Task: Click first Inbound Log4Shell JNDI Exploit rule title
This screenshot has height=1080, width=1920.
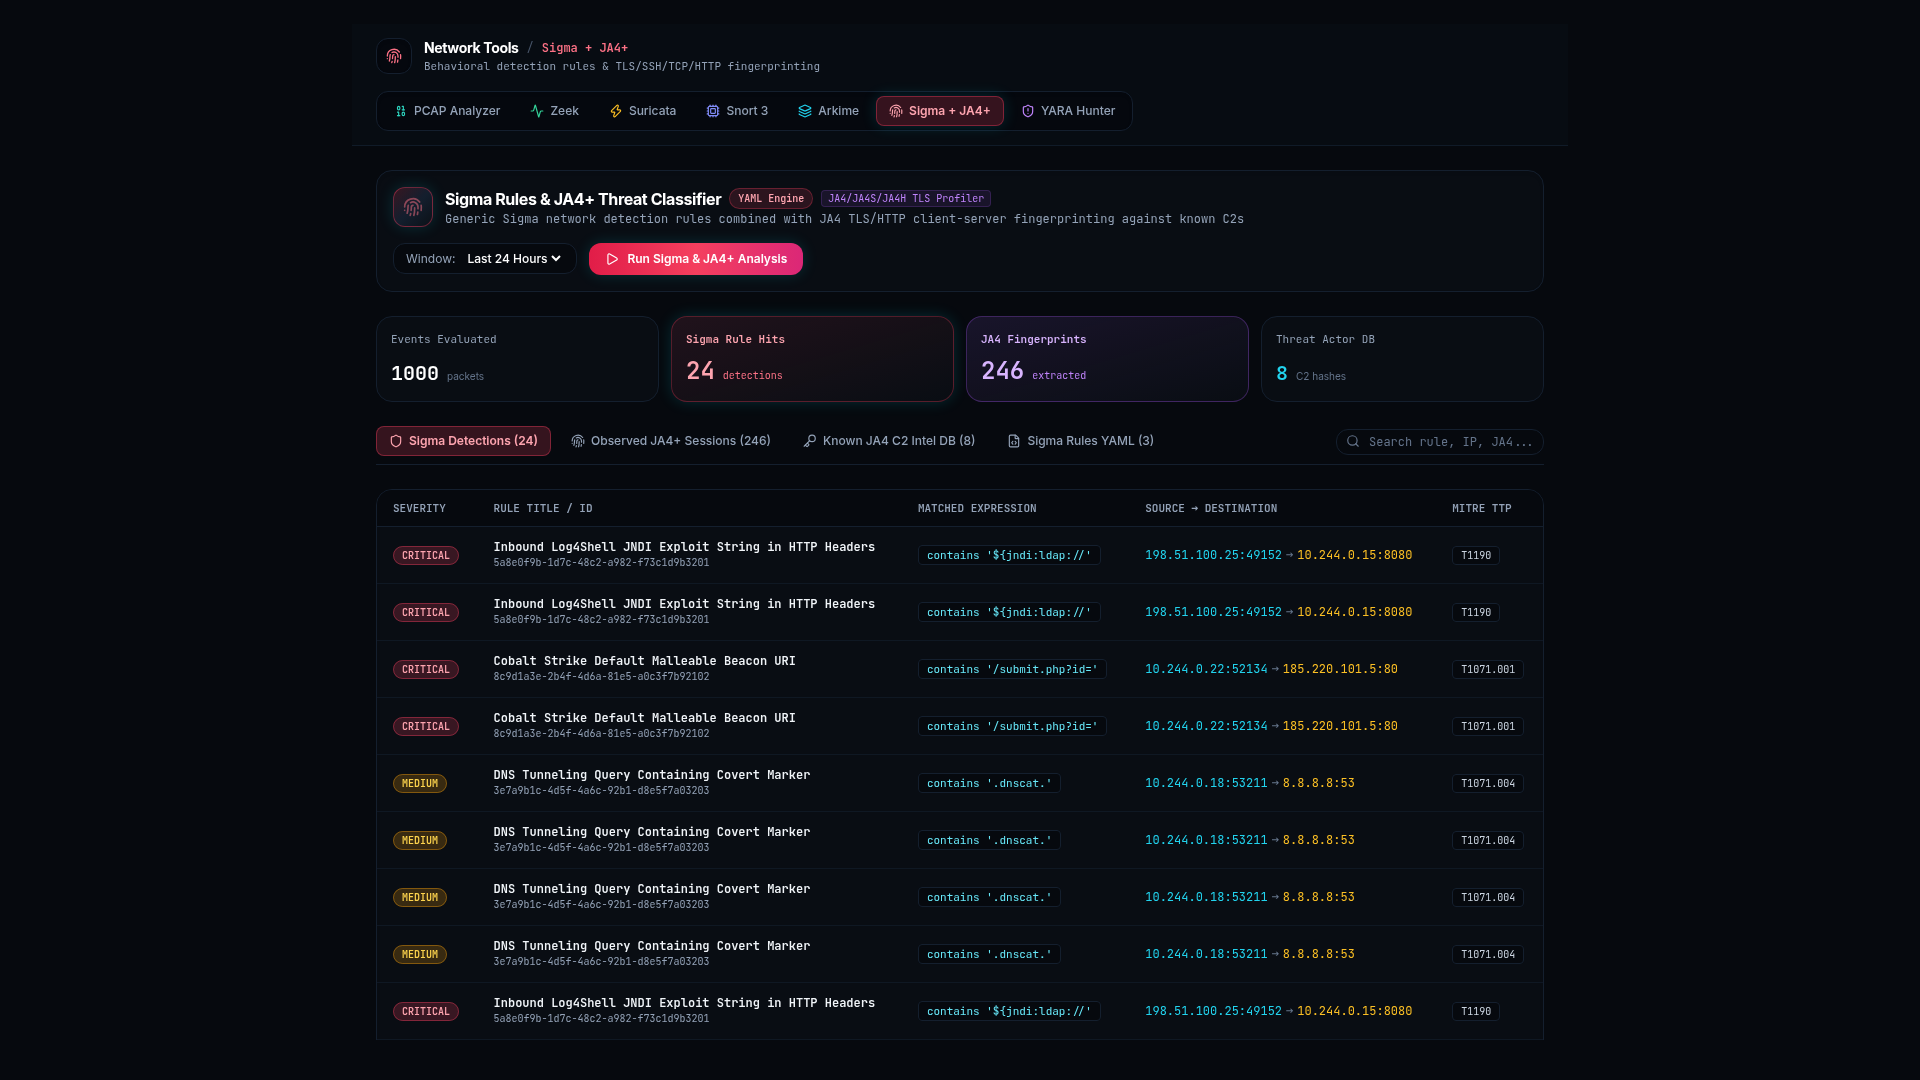Action: point(684,547)
